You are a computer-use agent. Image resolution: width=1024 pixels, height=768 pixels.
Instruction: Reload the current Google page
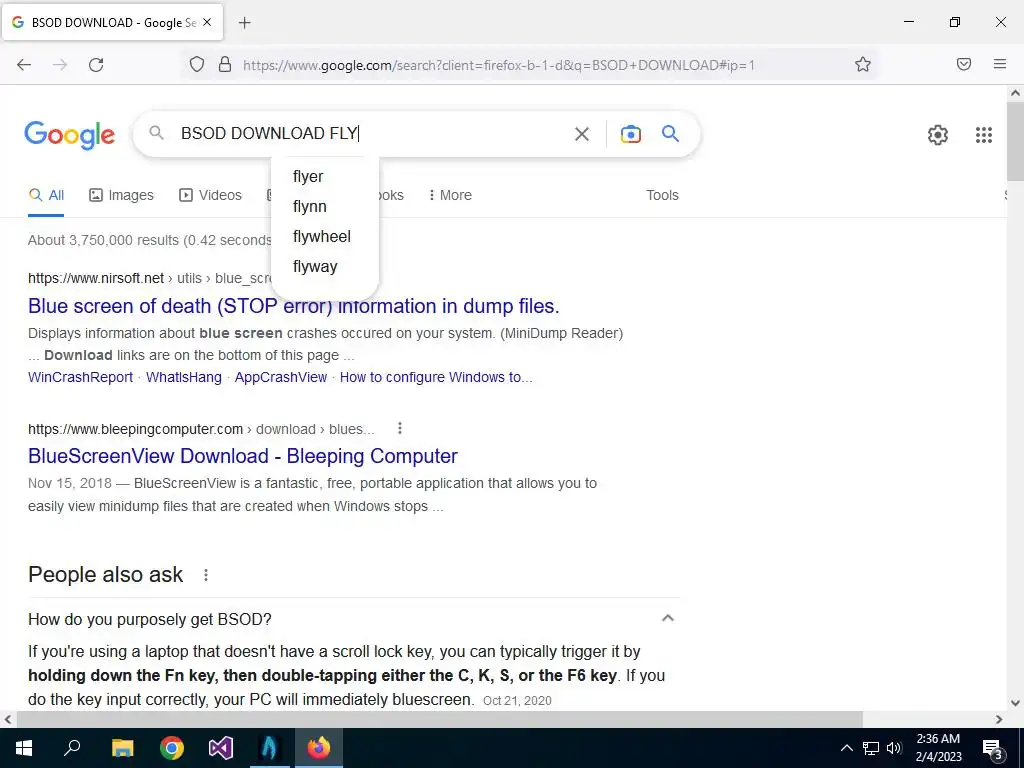pyautogui.click(x=96, y=64)
